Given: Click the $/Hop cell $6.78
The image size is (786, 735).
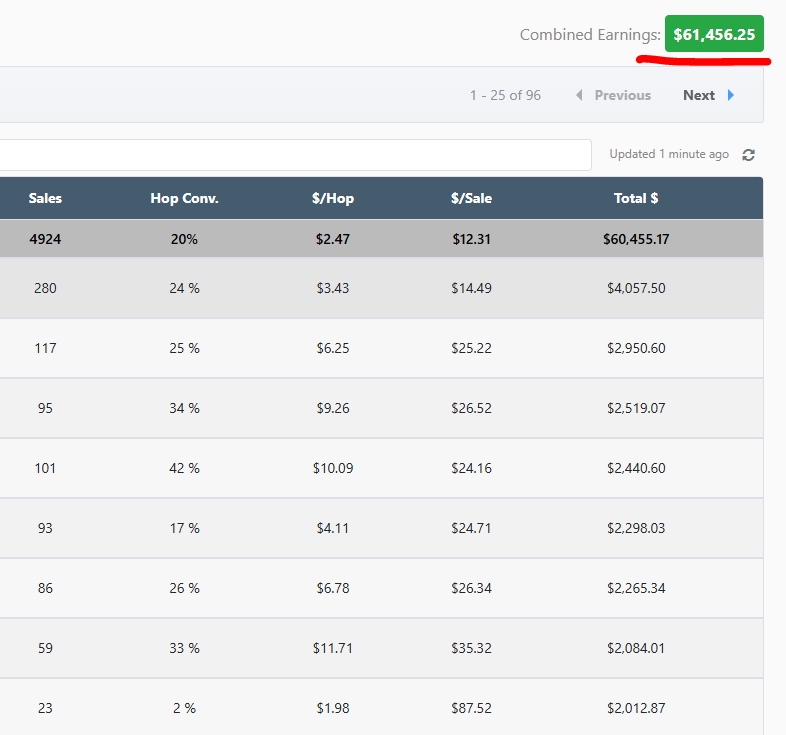Looking at the screenshot, I should click(333, 588).
